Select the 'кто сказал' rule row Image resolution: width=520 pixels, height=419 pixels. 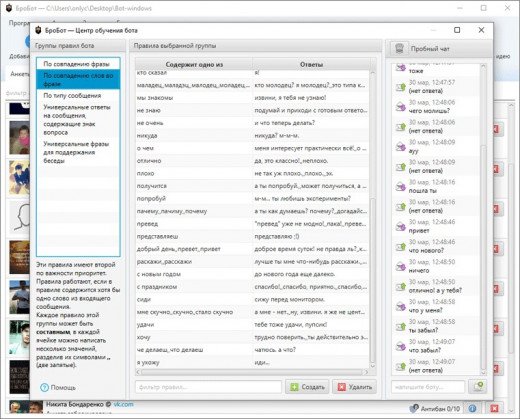coord(194,73)
